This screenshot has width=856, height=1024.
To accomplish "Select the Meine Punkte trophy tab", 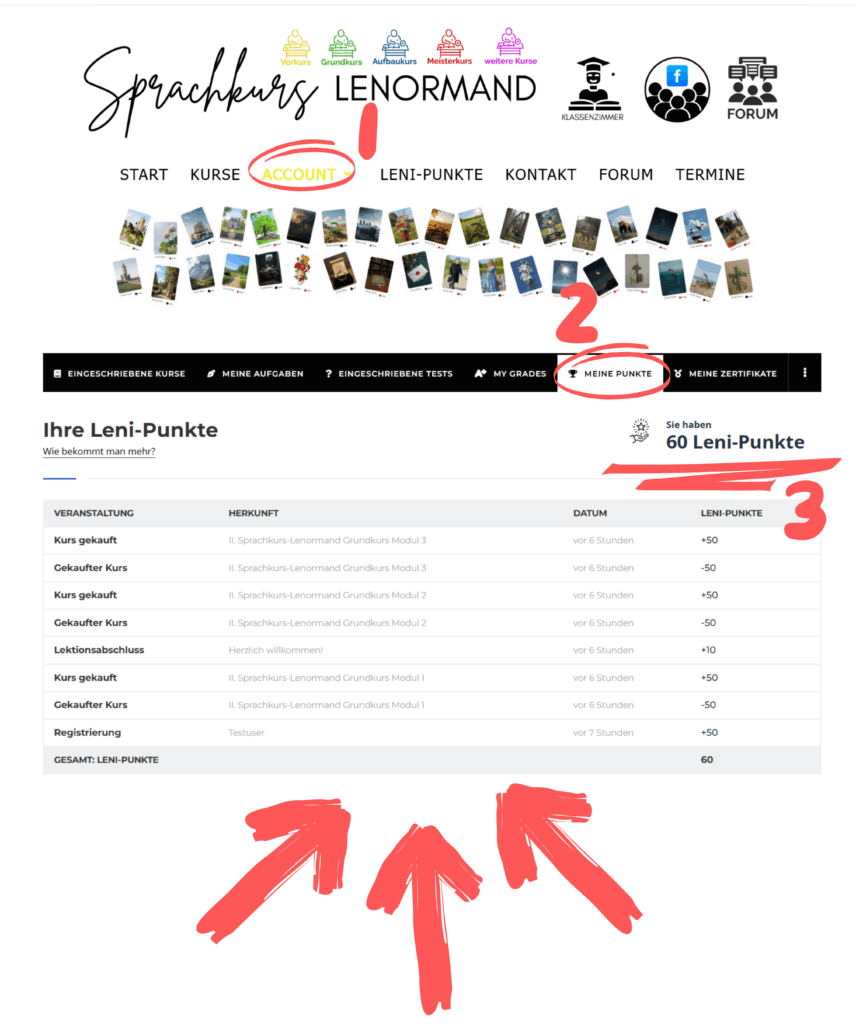I will 610,374.
